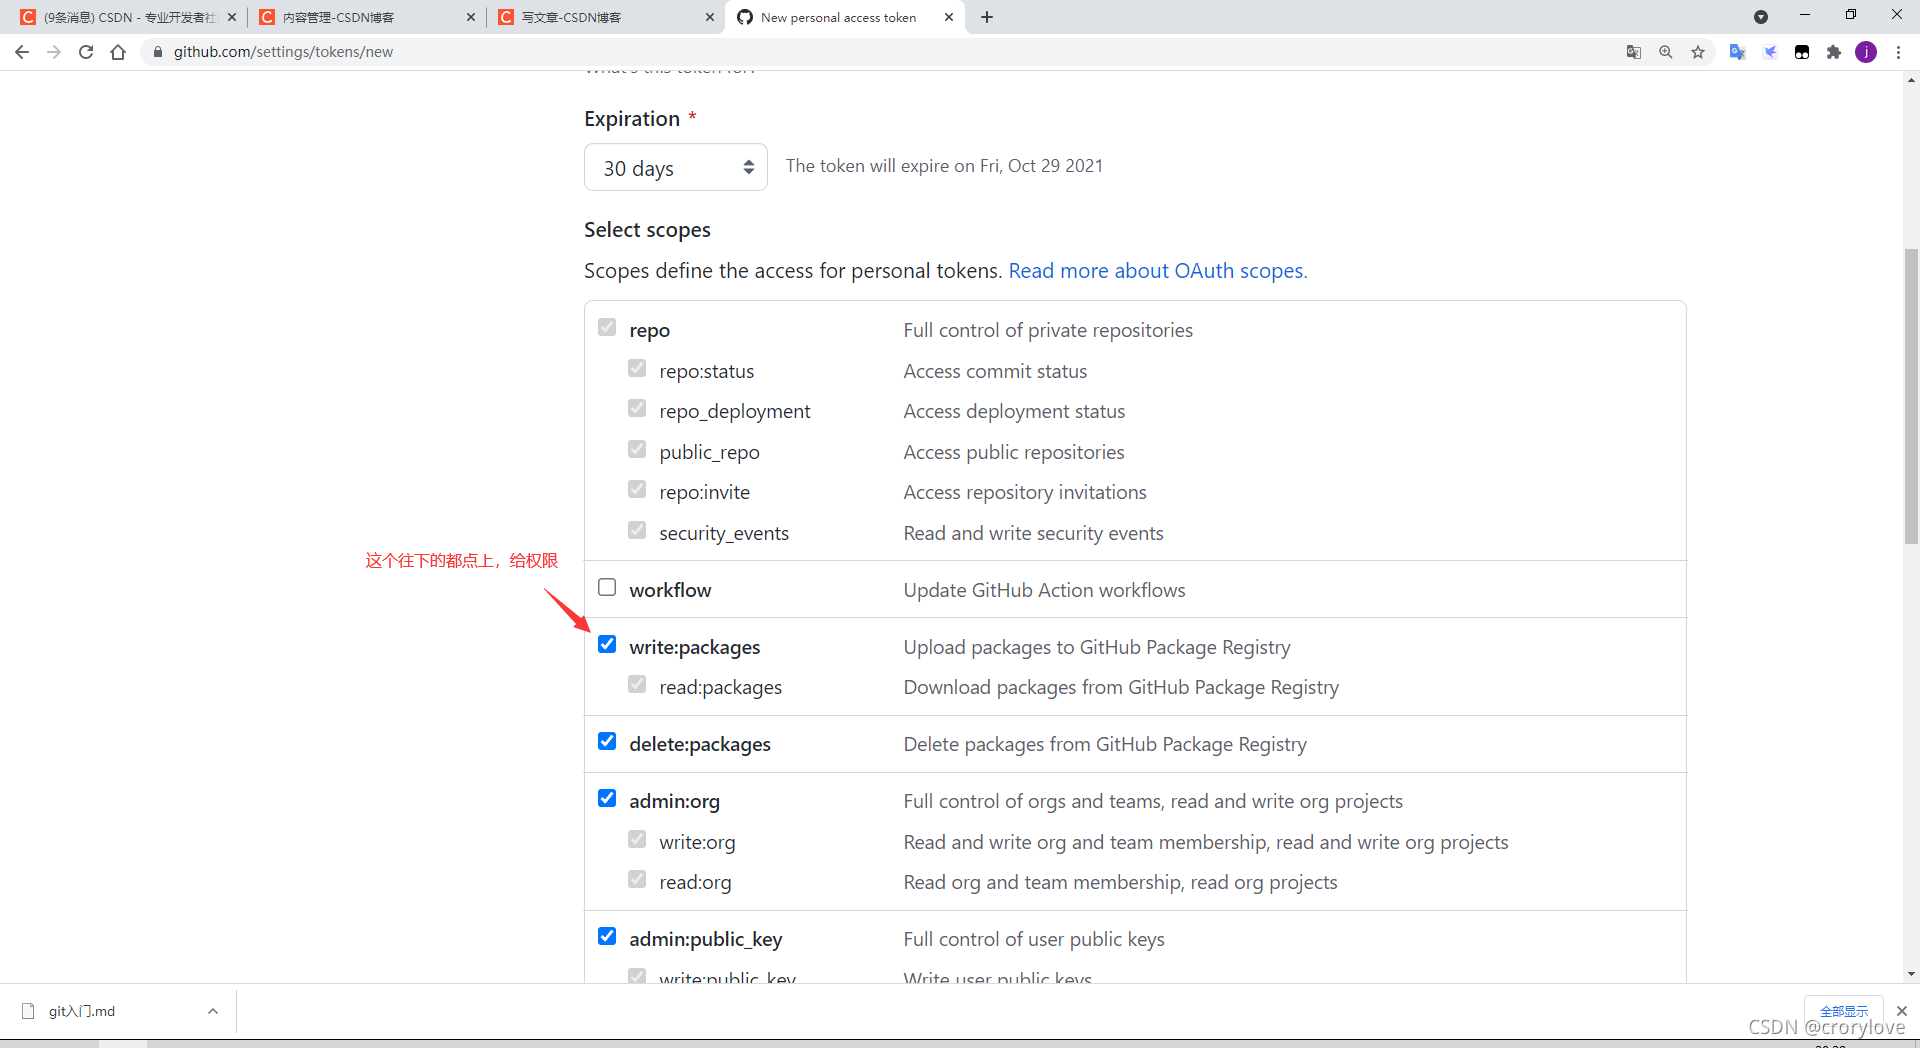Open a new tab with plus icon

(x=987, y=17)
